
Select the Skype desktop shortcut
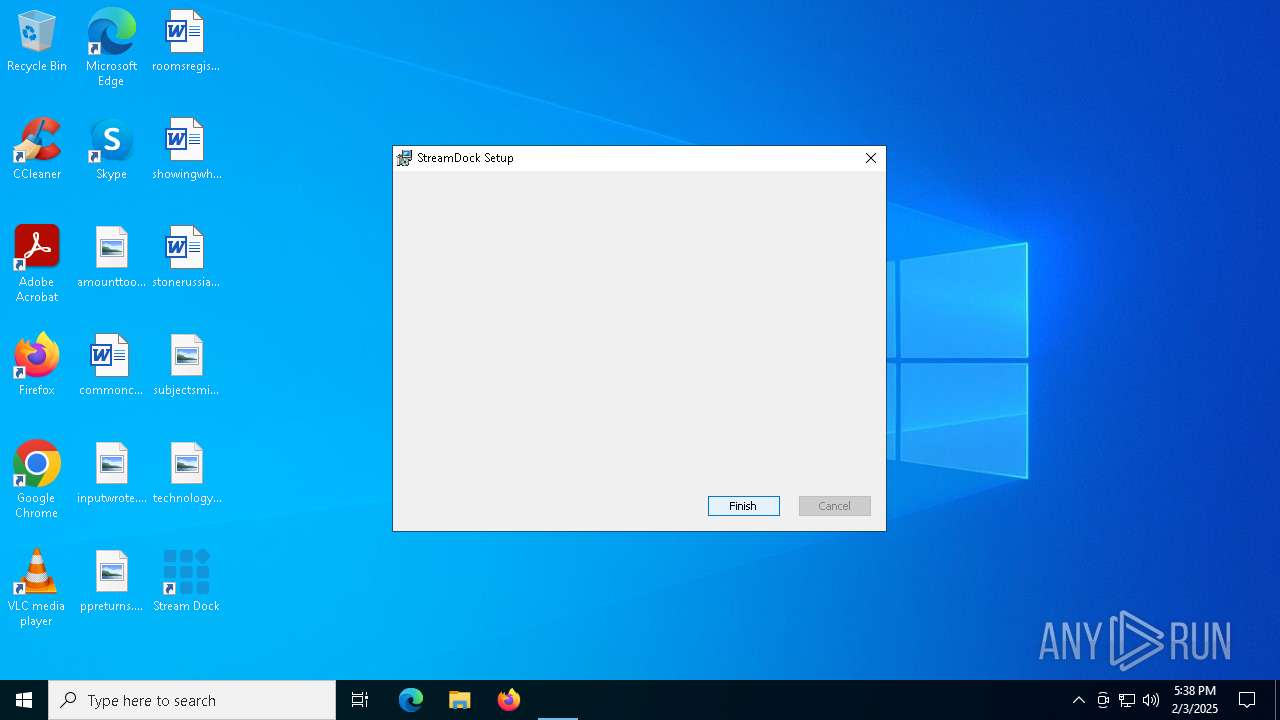111,149
